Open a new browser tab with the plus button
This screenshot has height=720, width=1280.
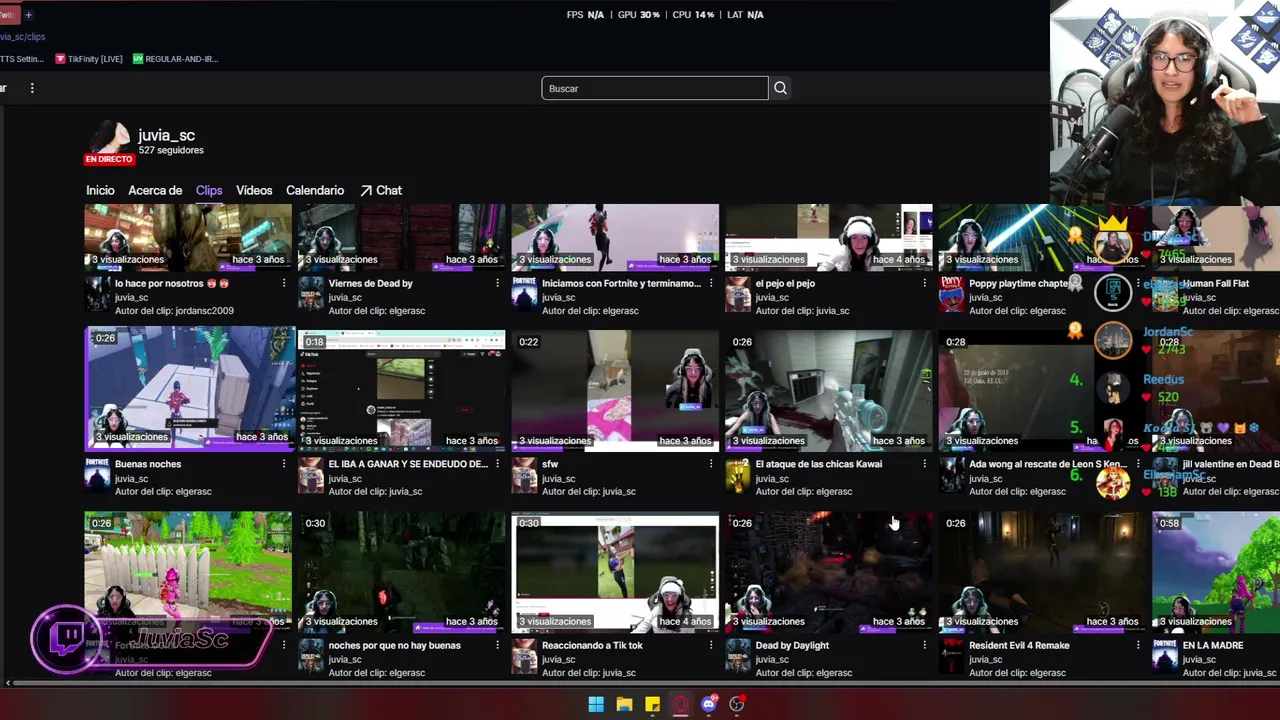point(28,15)
